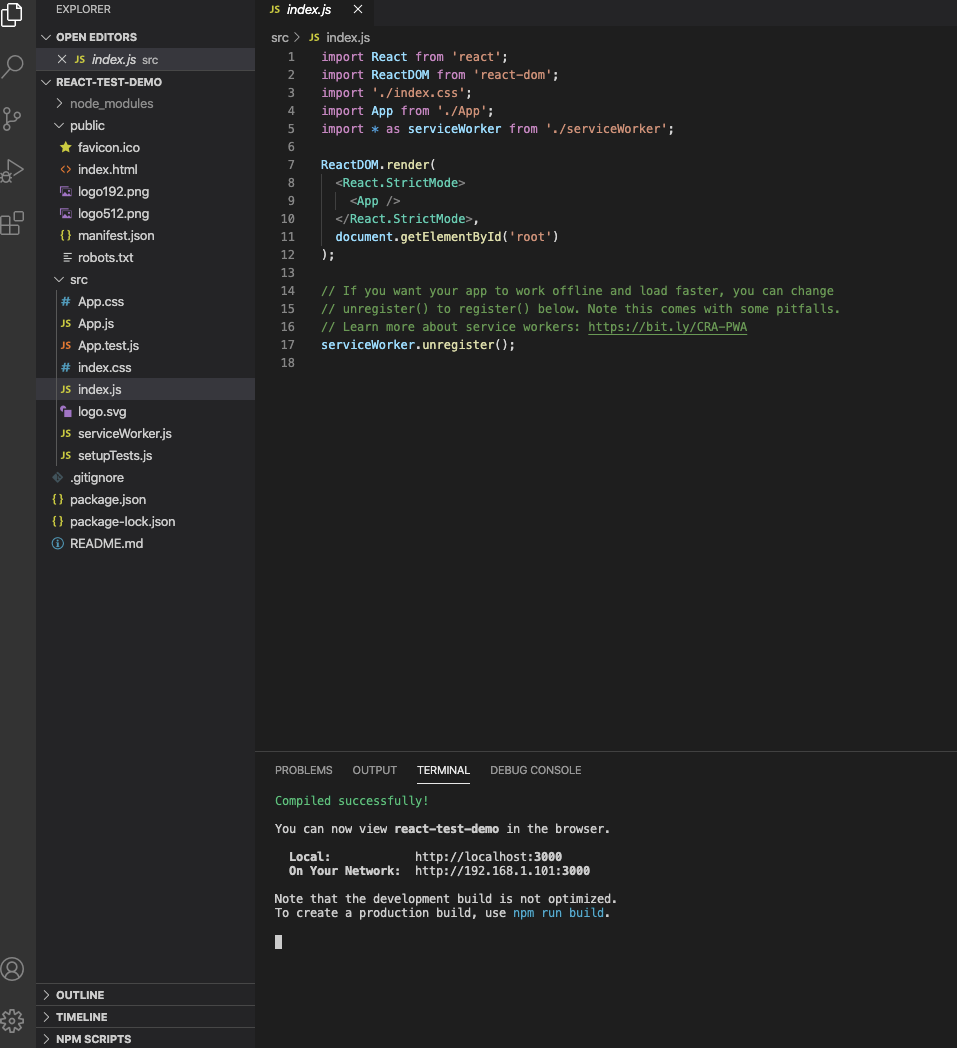Open package-lock.json file

(x=146, y=522)
